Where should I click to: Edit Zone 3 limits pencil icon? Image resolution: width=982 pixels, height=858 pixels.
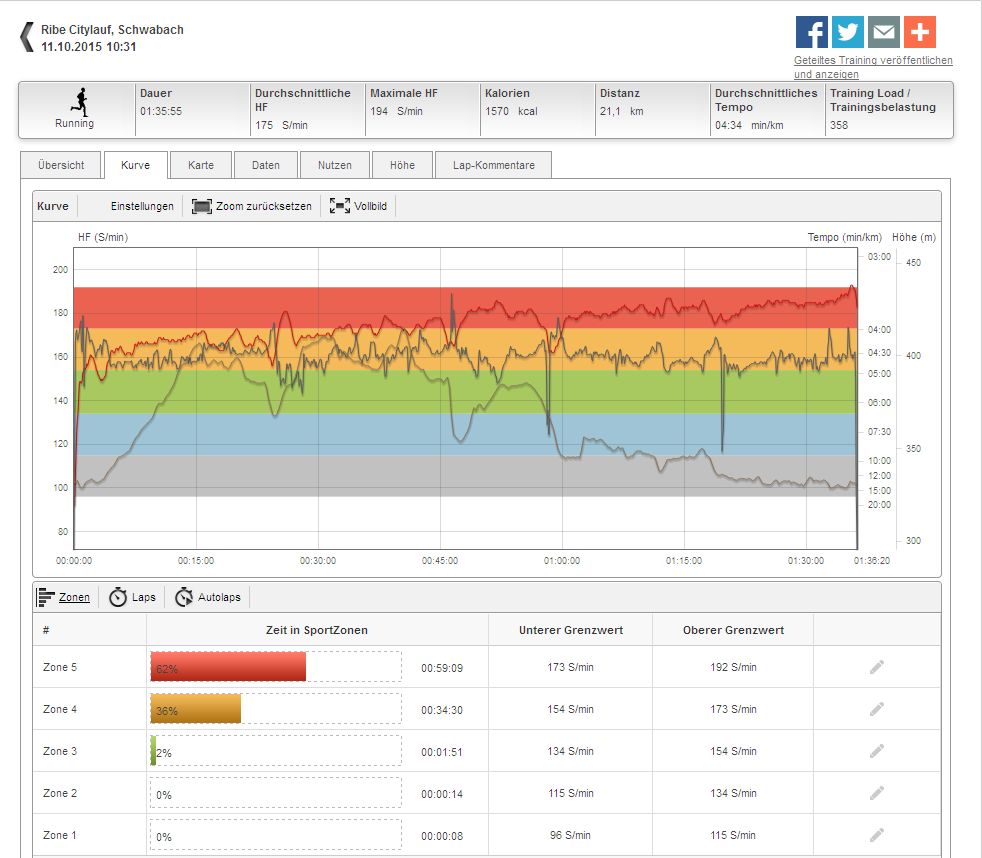(x=877, y=751)
